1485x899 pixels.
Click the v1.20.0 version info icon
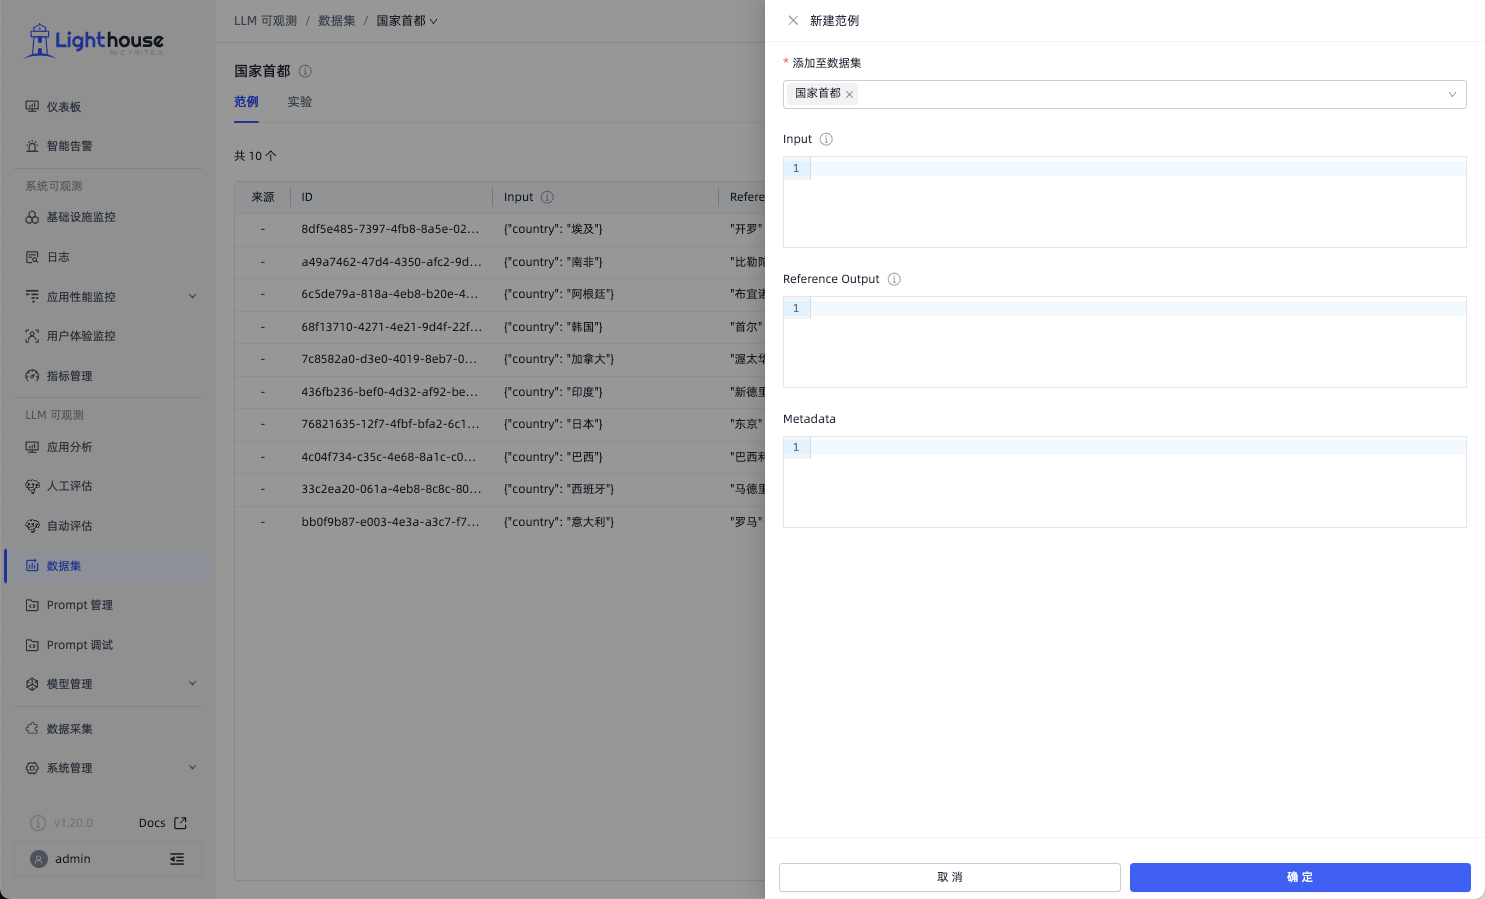coord(38,823)
